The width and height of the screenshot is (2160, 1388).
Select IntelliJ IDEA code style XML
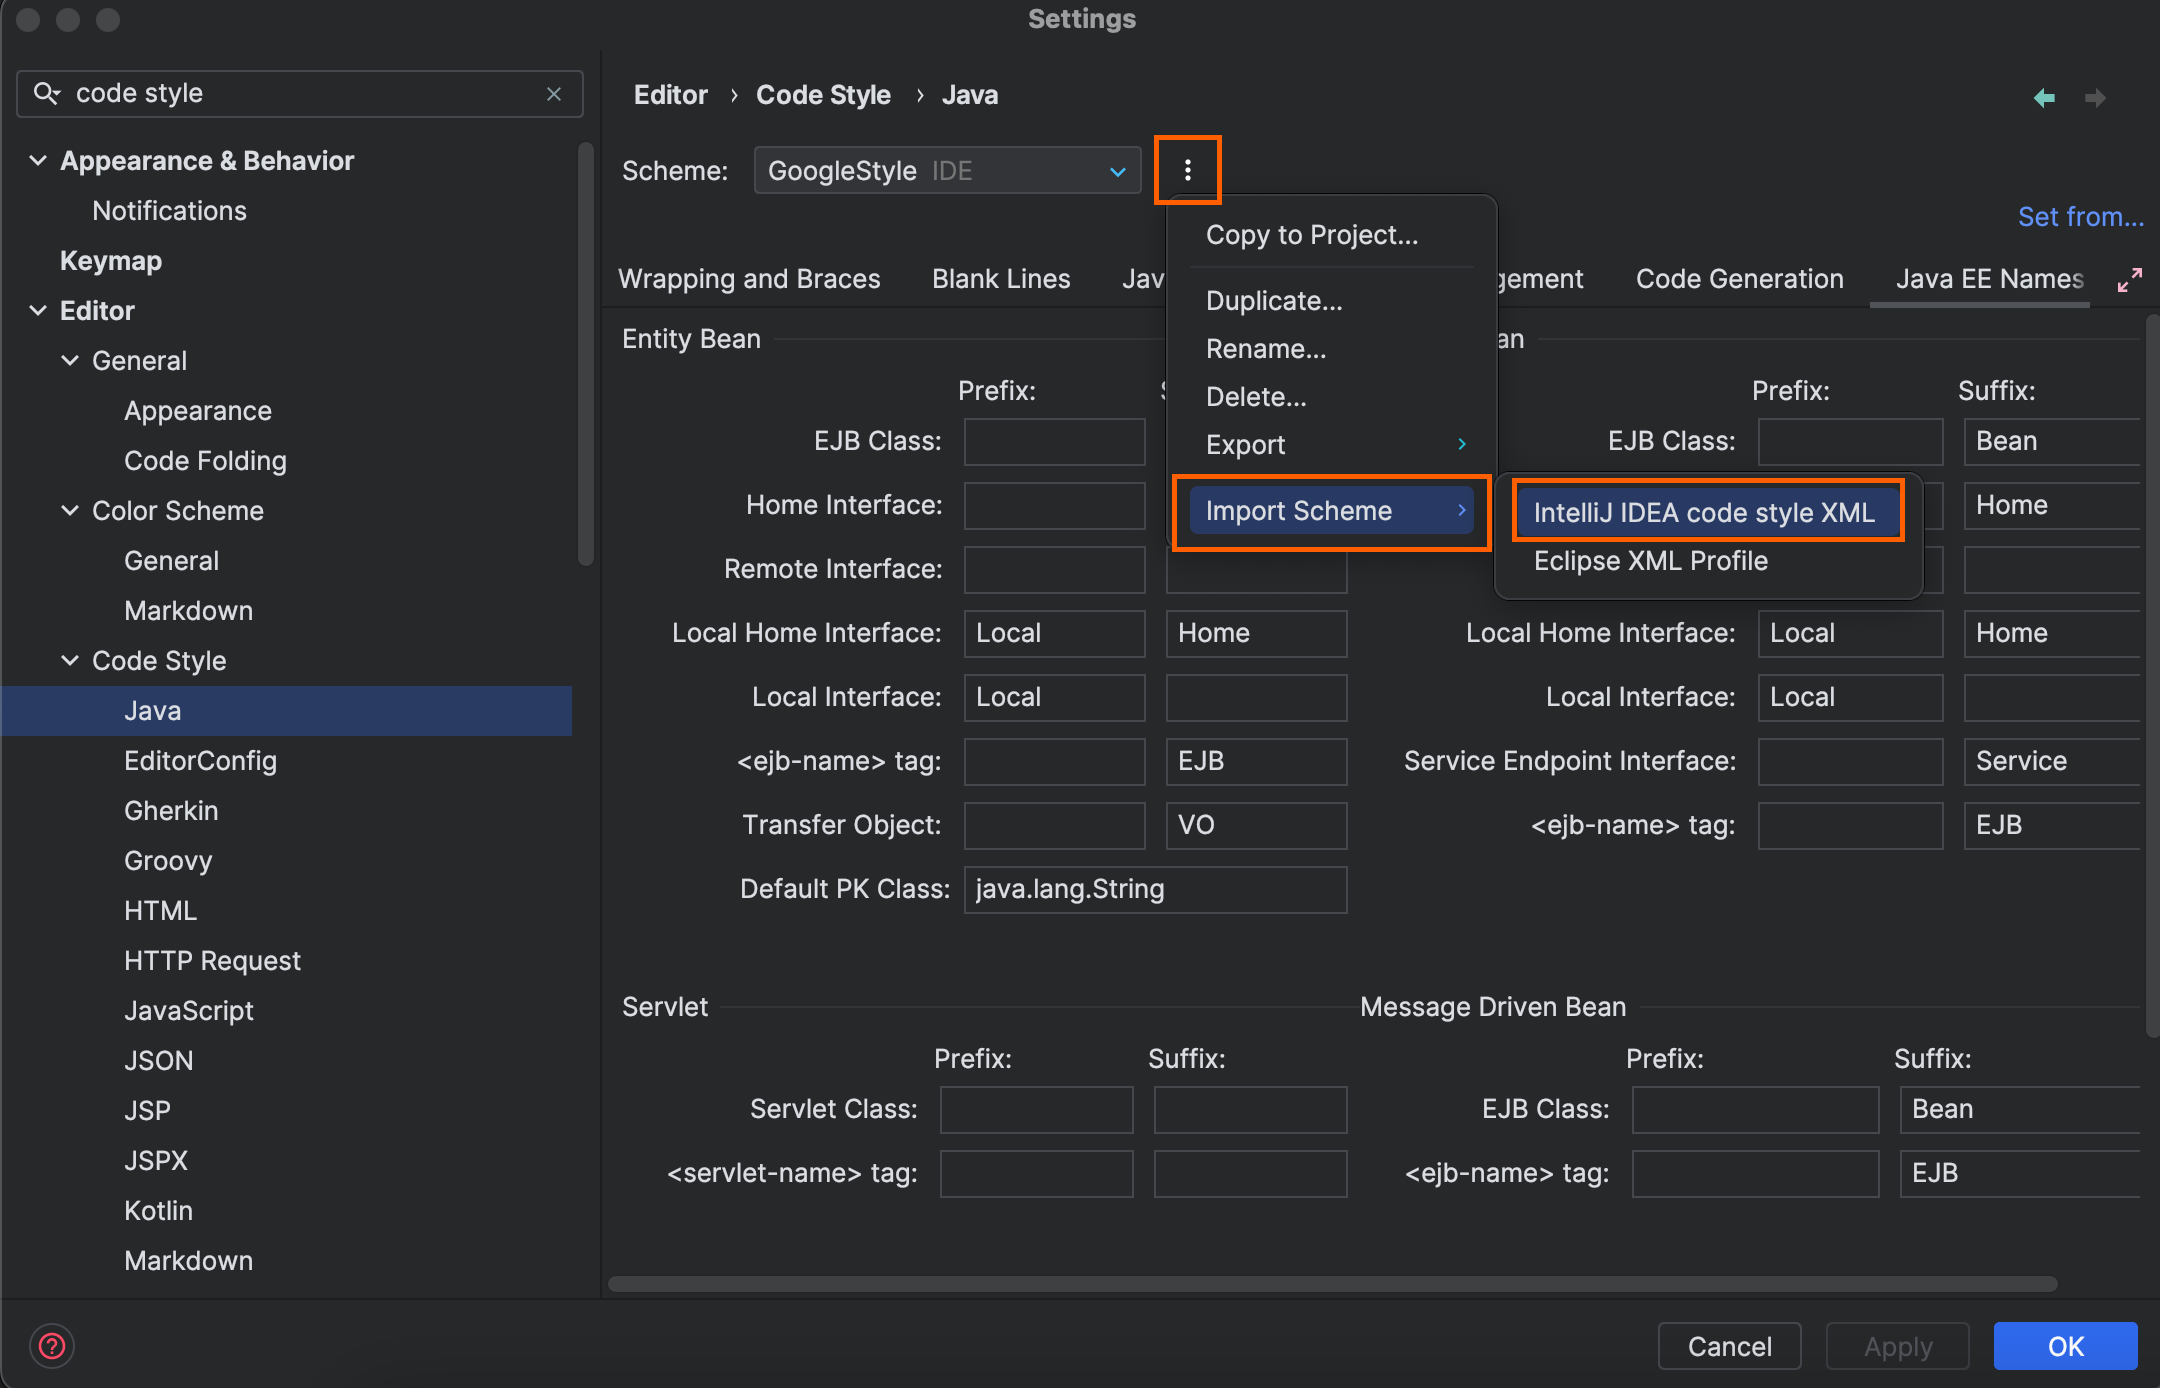1704,512
